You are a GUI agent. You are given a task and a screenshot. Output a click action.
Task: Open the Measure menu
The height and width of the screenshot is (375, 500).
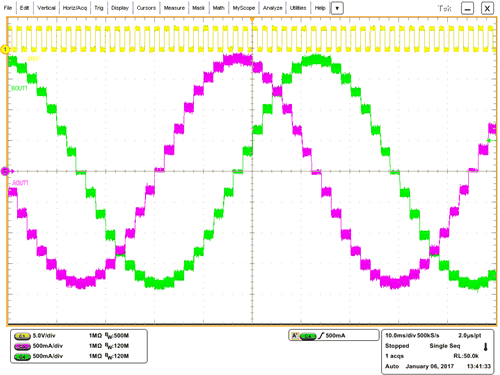tap(174, 8)
